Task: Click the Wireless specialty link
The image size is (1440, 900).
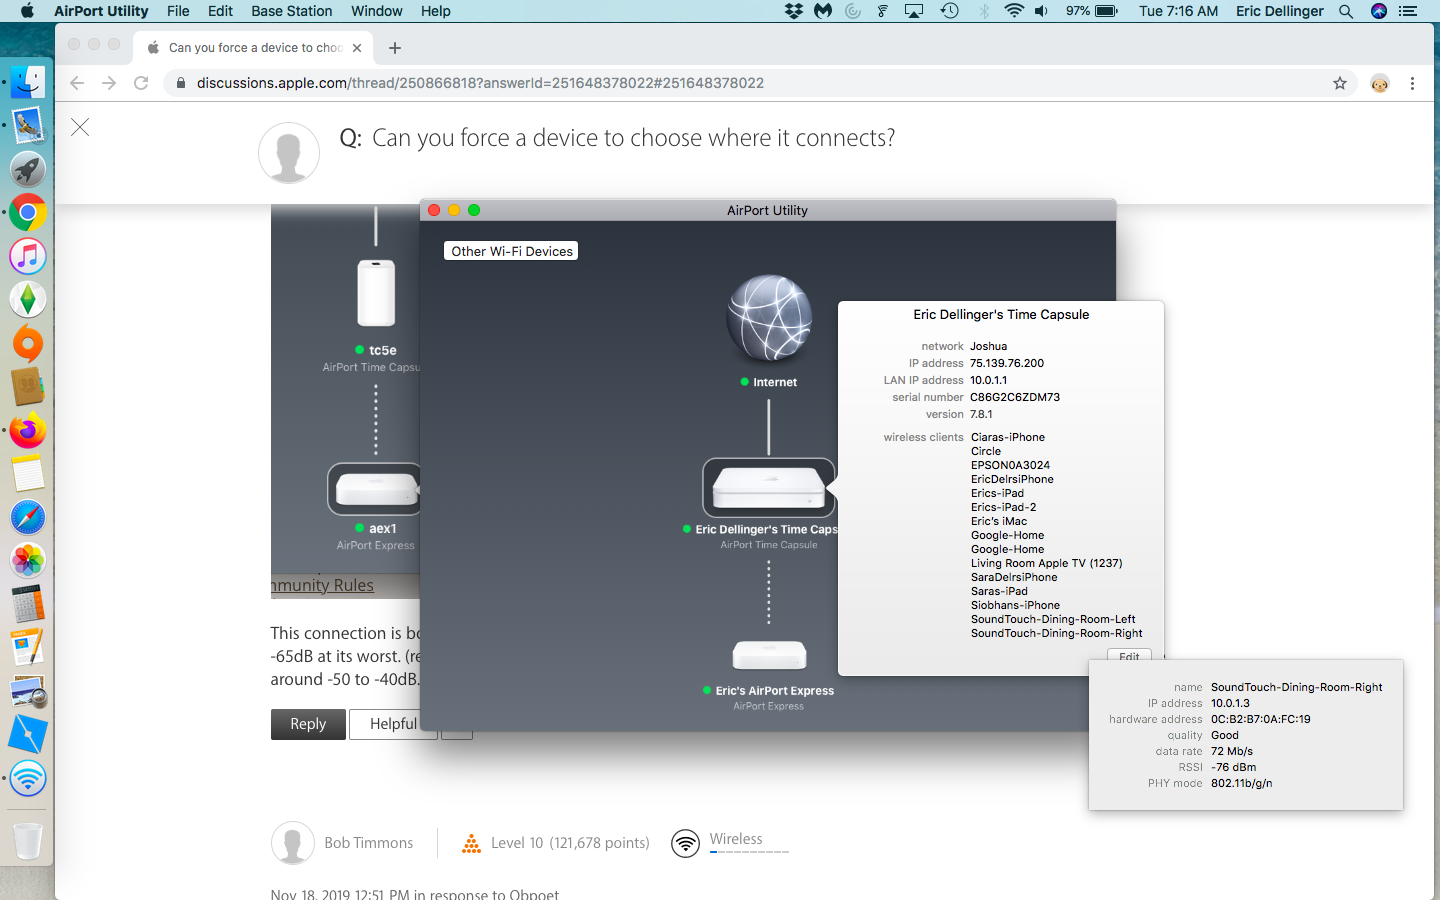Action: (x=736, y=839)
